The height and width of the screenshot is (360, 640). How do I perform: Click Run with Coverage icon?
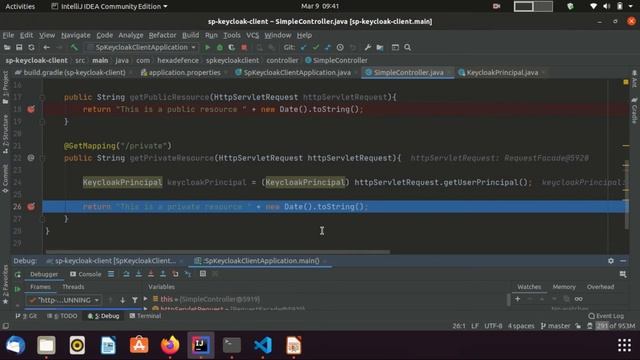point(231,47)
